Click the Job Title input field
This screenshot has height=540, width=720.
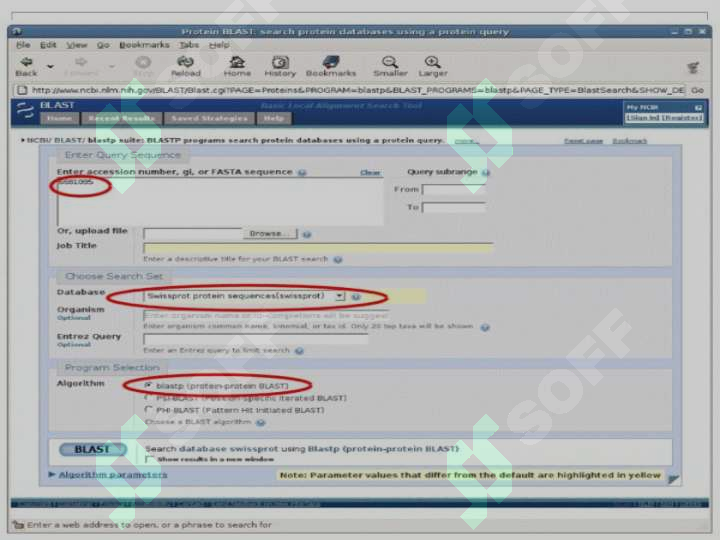[x=318, y=248]
